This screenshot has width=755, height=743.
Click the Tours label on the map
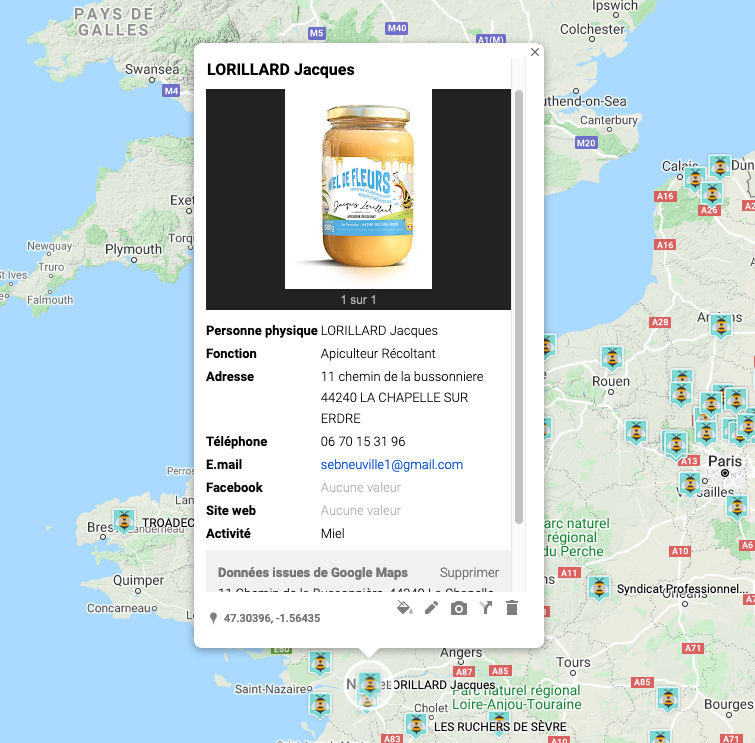tap(573, 662)
